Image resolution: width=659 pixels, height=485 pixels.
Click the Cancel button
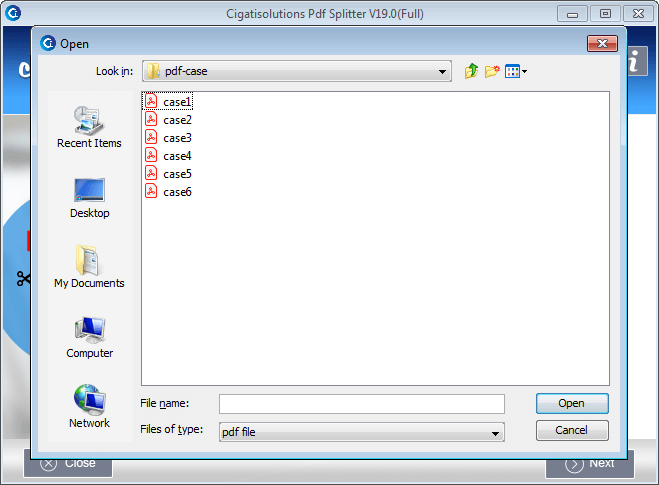pos(572,430)
